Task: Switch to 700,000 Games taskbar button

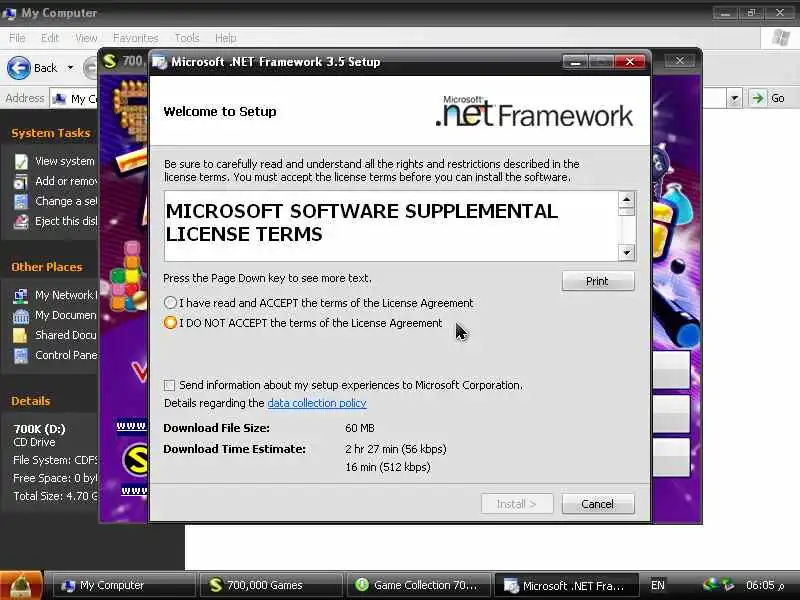Action: click(270, 585)
